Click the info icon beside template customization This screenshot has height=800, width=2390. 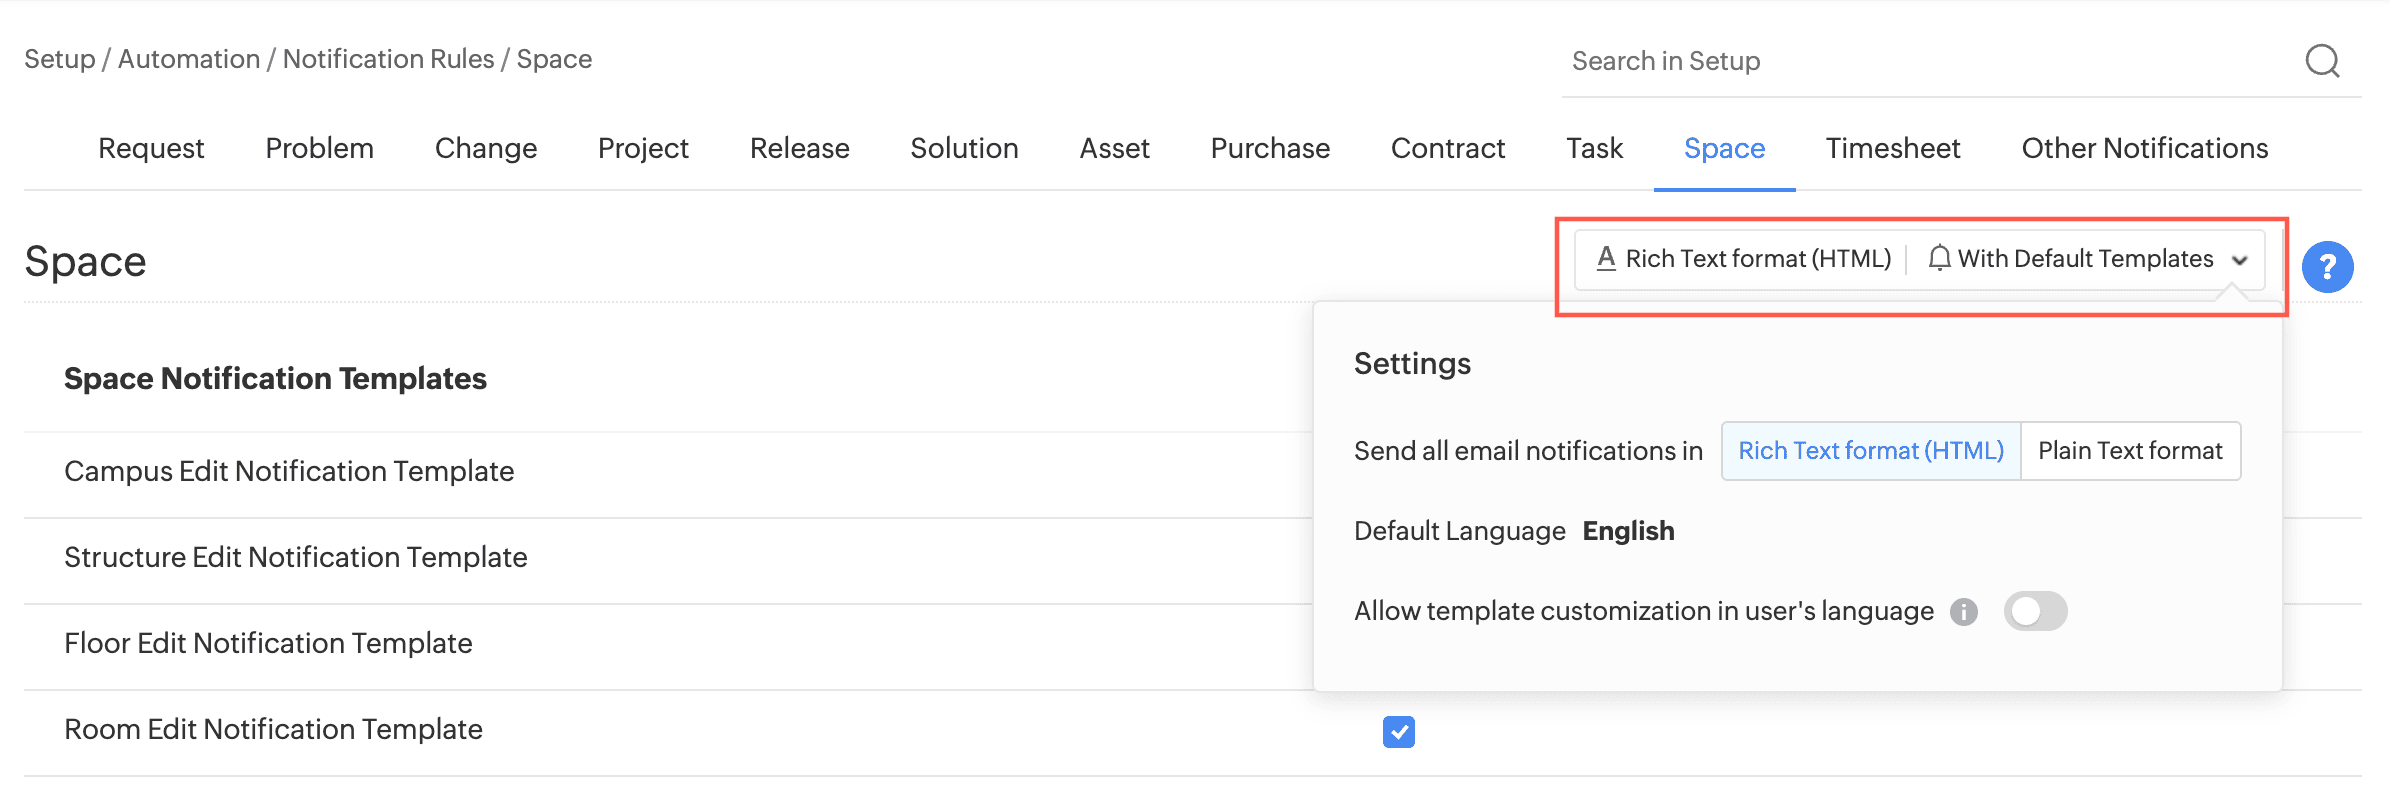point(1964,612)
